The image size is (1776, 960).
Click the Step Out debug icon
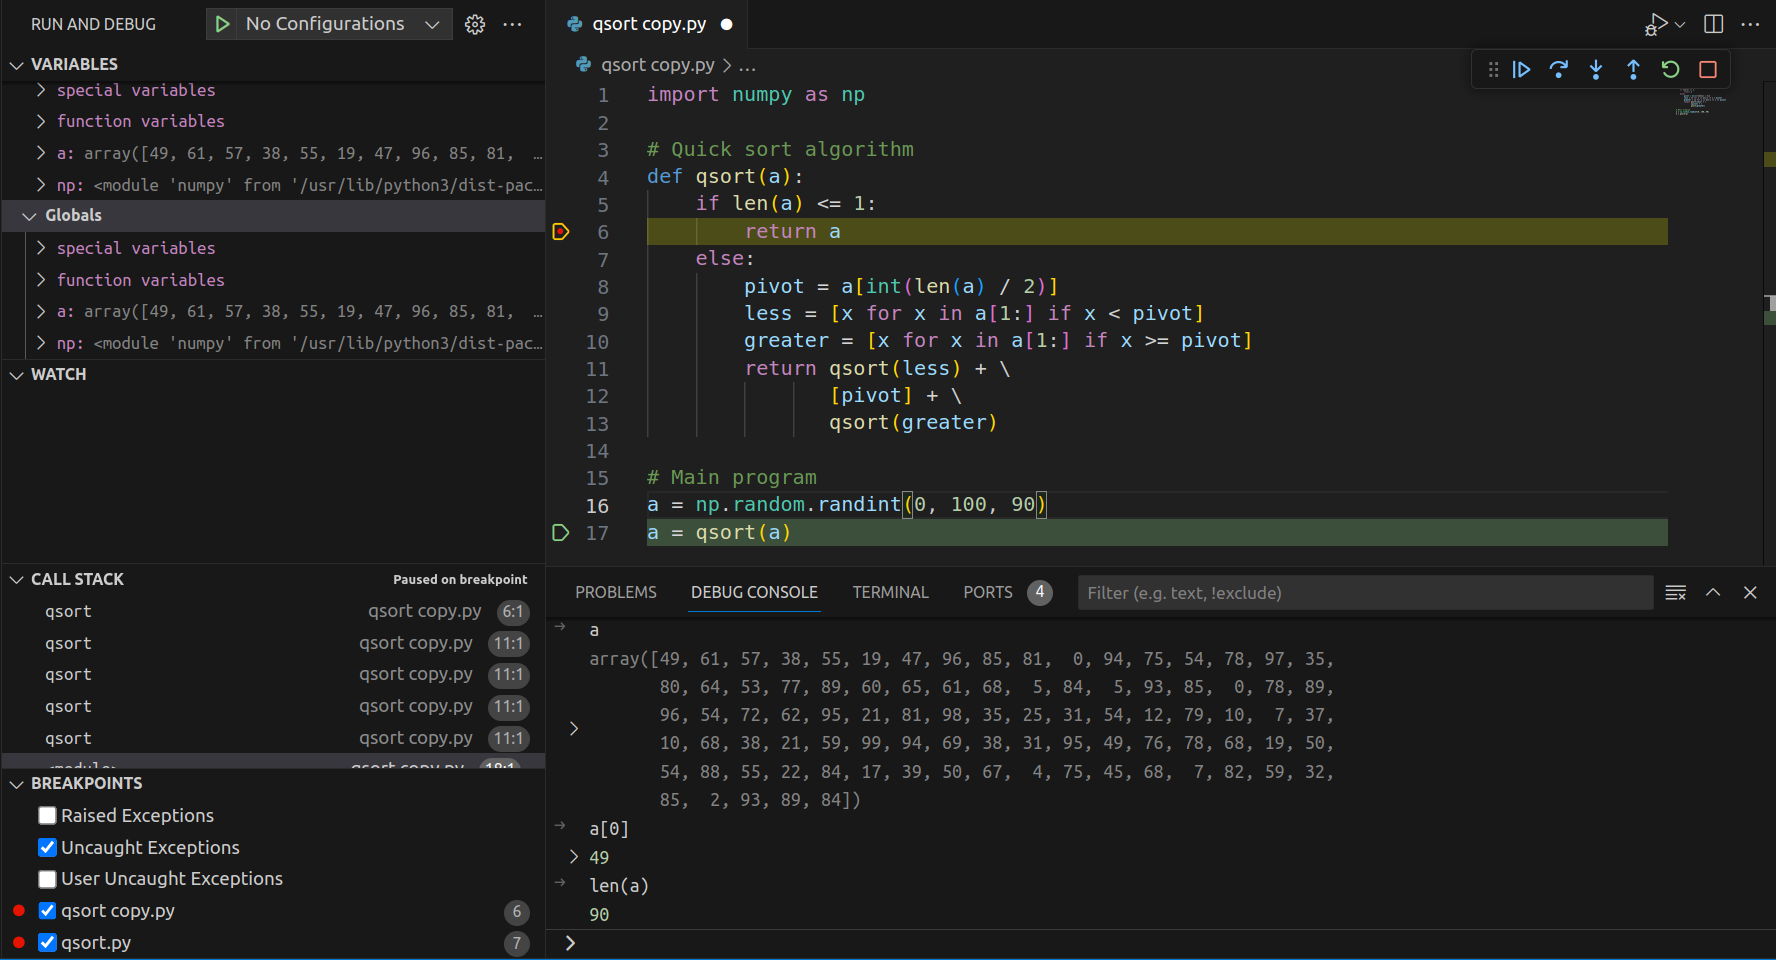click(1633, 69)
